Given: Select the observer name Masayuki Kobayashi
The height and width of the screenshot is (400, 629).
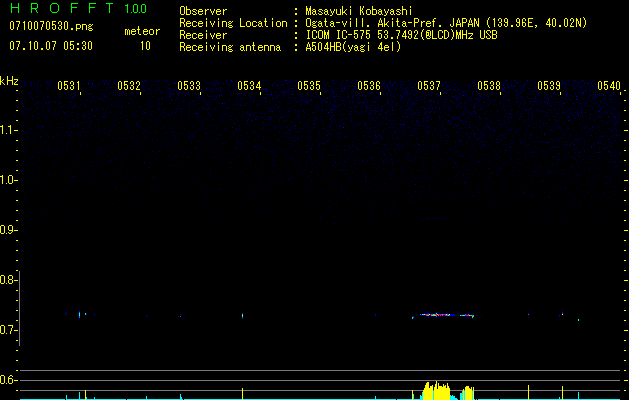Looking at the screenshot, I should tap(359, 11).
